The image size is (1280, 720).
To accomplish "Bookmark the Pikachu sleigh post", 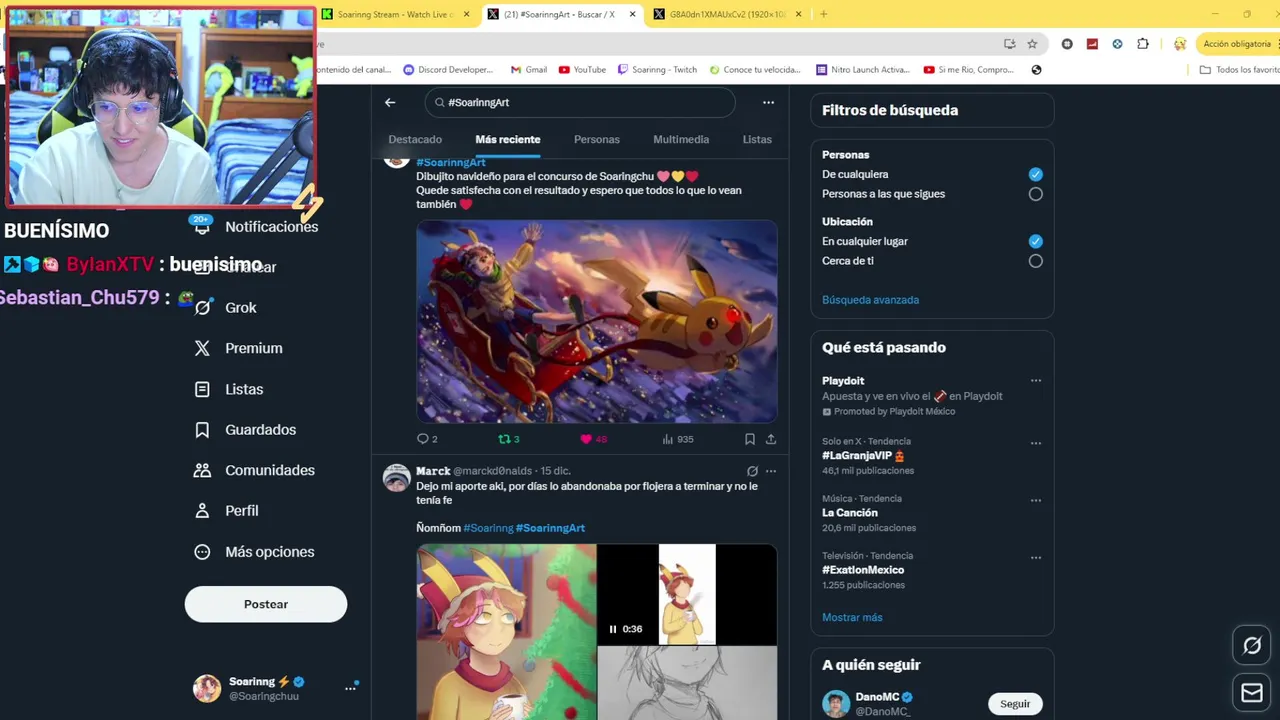I will point(749,439).
